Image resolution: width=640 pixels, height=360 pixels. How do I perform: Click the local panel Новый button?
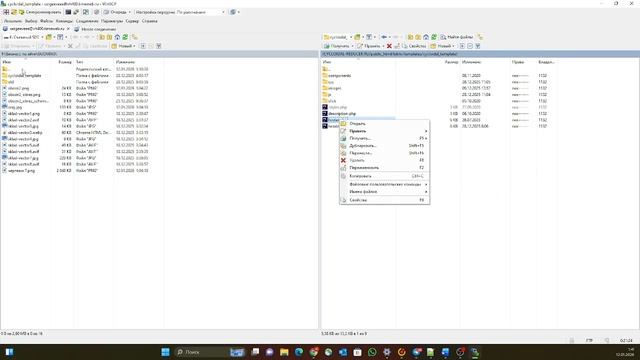tap(124, 46)
